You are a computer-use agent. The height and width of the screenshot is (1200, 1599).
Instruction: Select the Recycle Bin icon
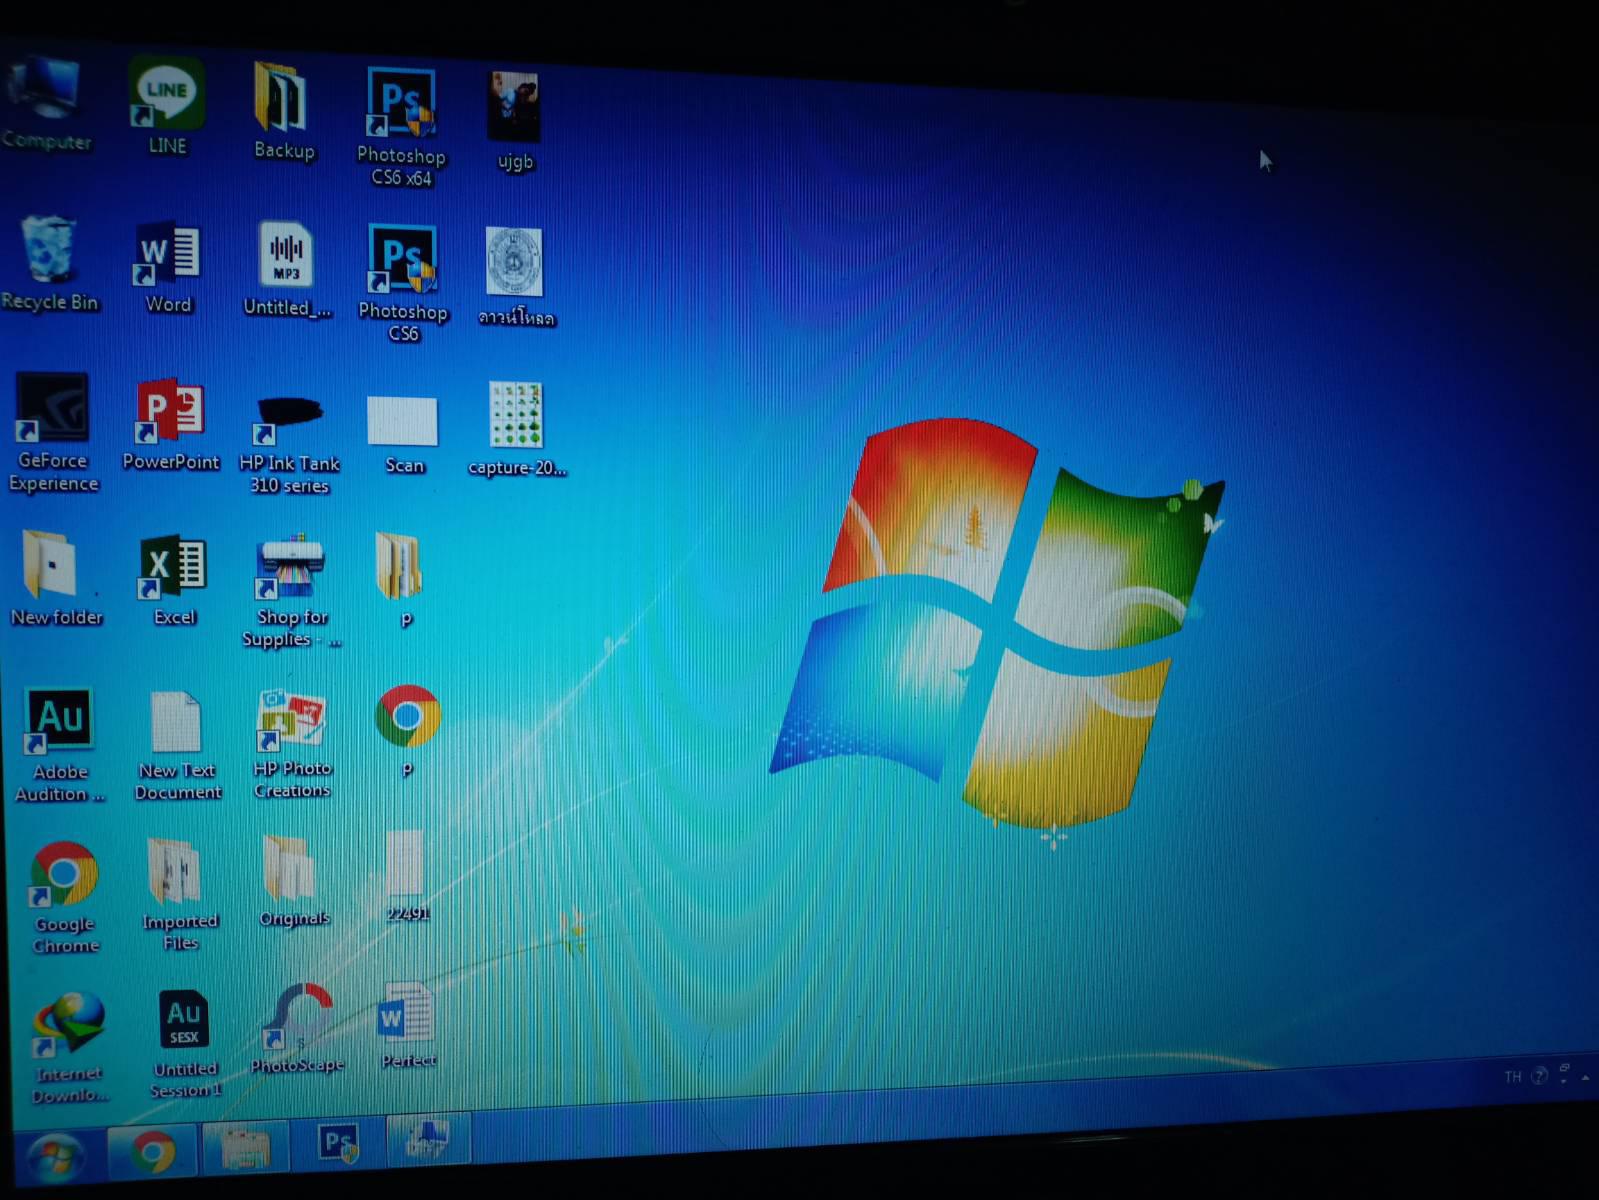49,265
